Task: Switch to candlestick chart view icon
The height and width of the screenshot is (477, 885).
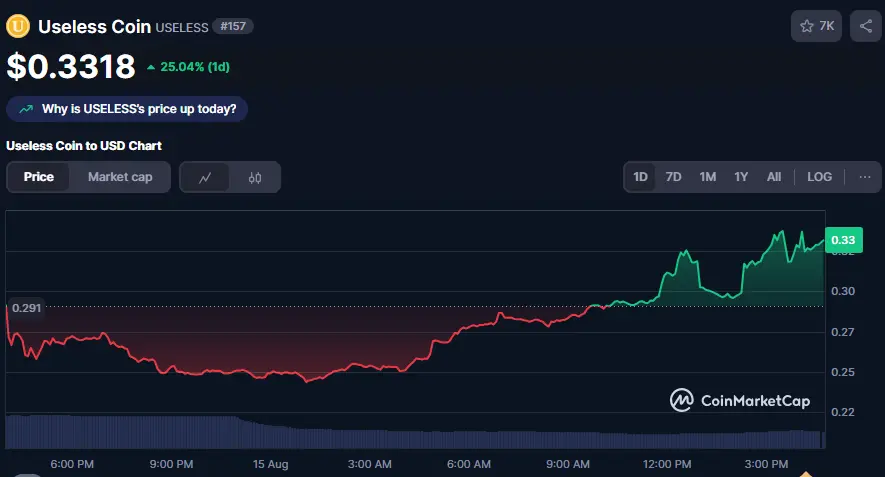Action: pos(255,177)
